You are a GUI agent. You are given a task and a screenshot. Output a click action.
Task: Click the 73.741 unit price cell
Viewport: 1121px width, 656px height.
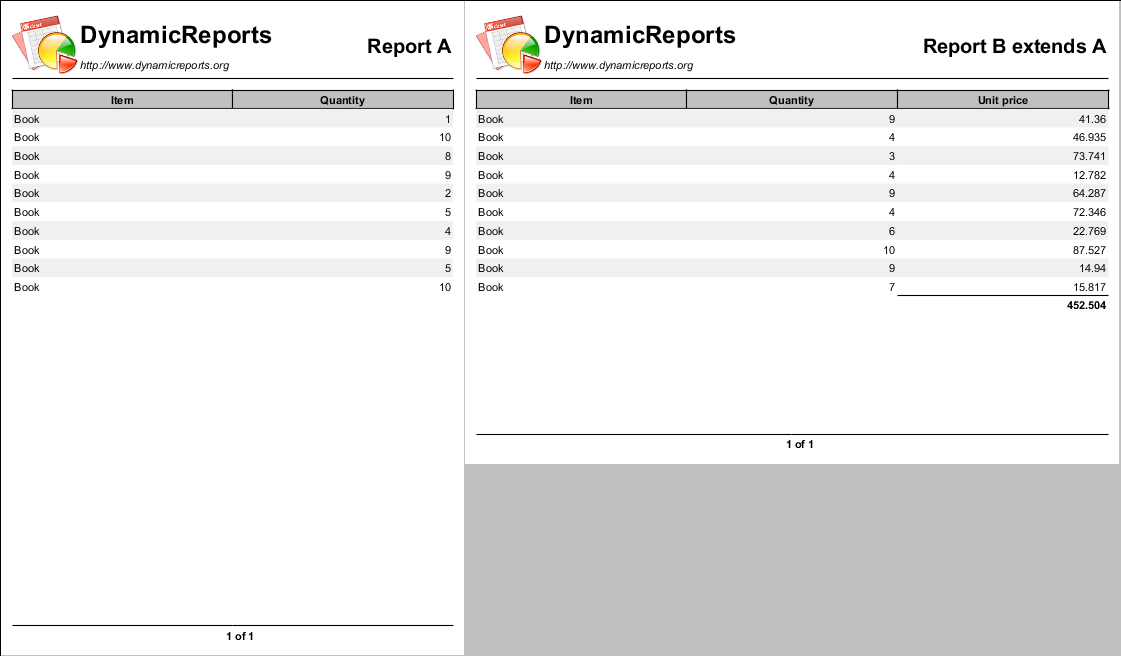coord(1089,156)
